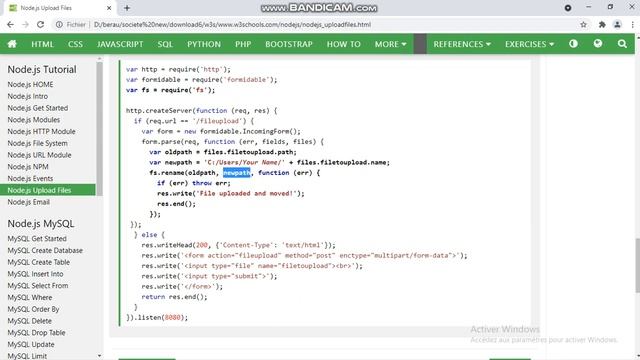
Task: Expand the REFERENCES dropdown
Action: 462,44
